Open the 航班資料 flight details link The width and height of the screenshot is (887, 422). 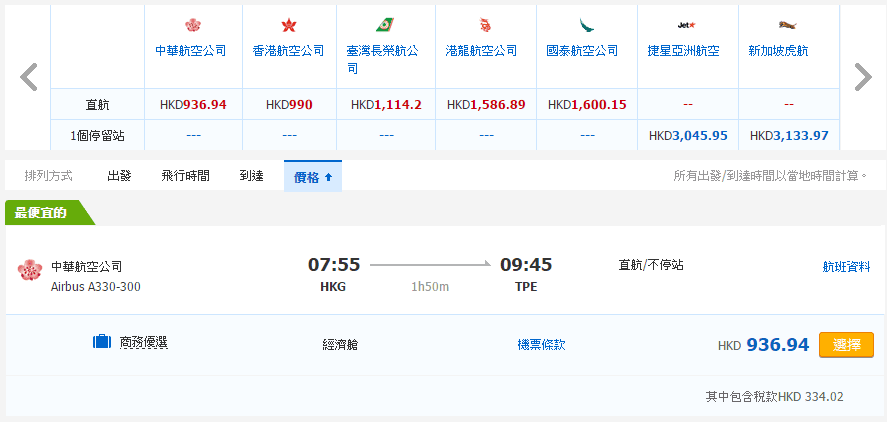click(x=846, y=267)
